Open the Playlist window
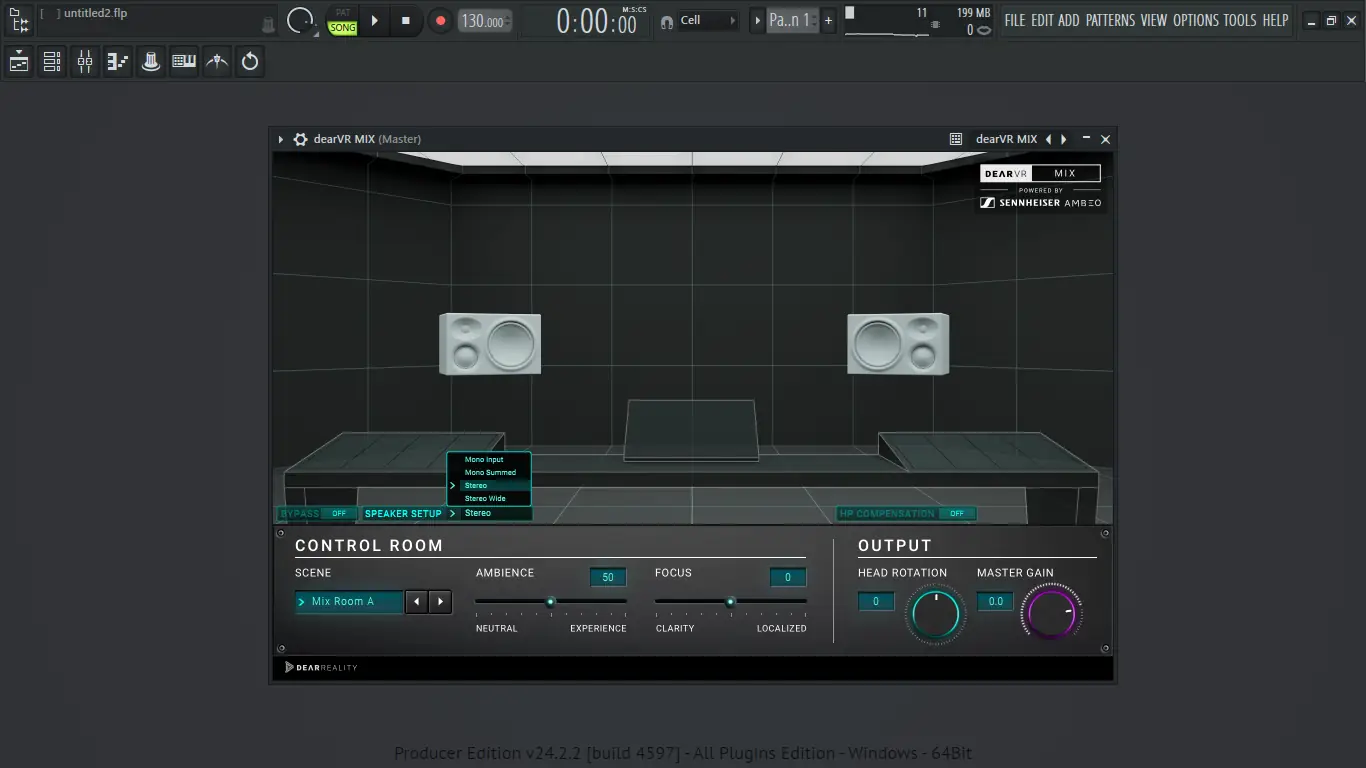1366x768 pixels. tap(18, 61)
